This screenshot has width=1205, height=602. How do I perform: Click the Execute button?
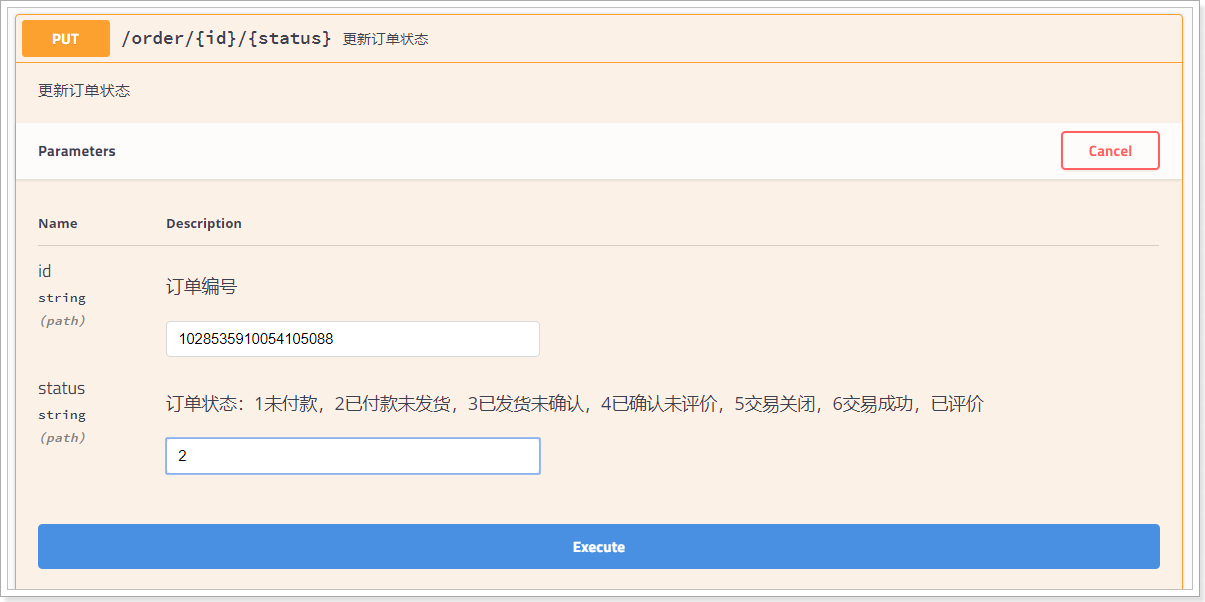(x=599, y=547)
